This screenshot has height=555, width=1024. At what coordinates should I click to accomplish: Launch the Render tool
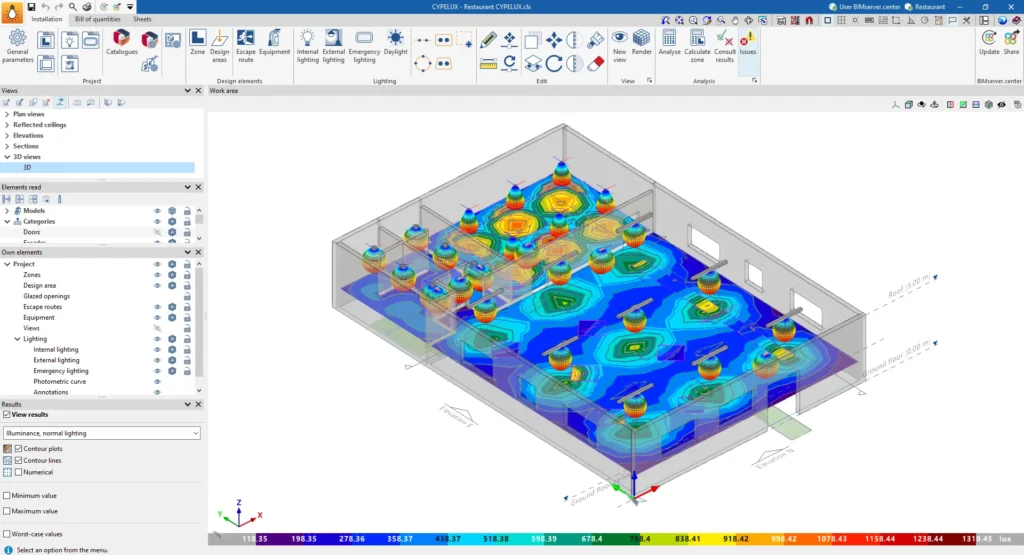point(641,42)
